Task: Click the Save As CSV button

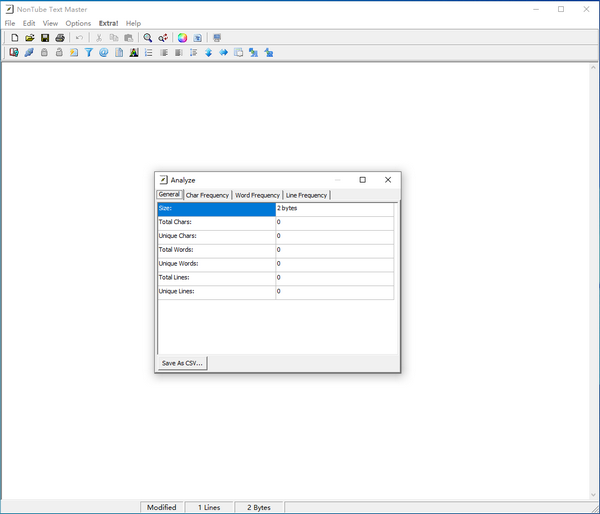Action: point(182,363)
